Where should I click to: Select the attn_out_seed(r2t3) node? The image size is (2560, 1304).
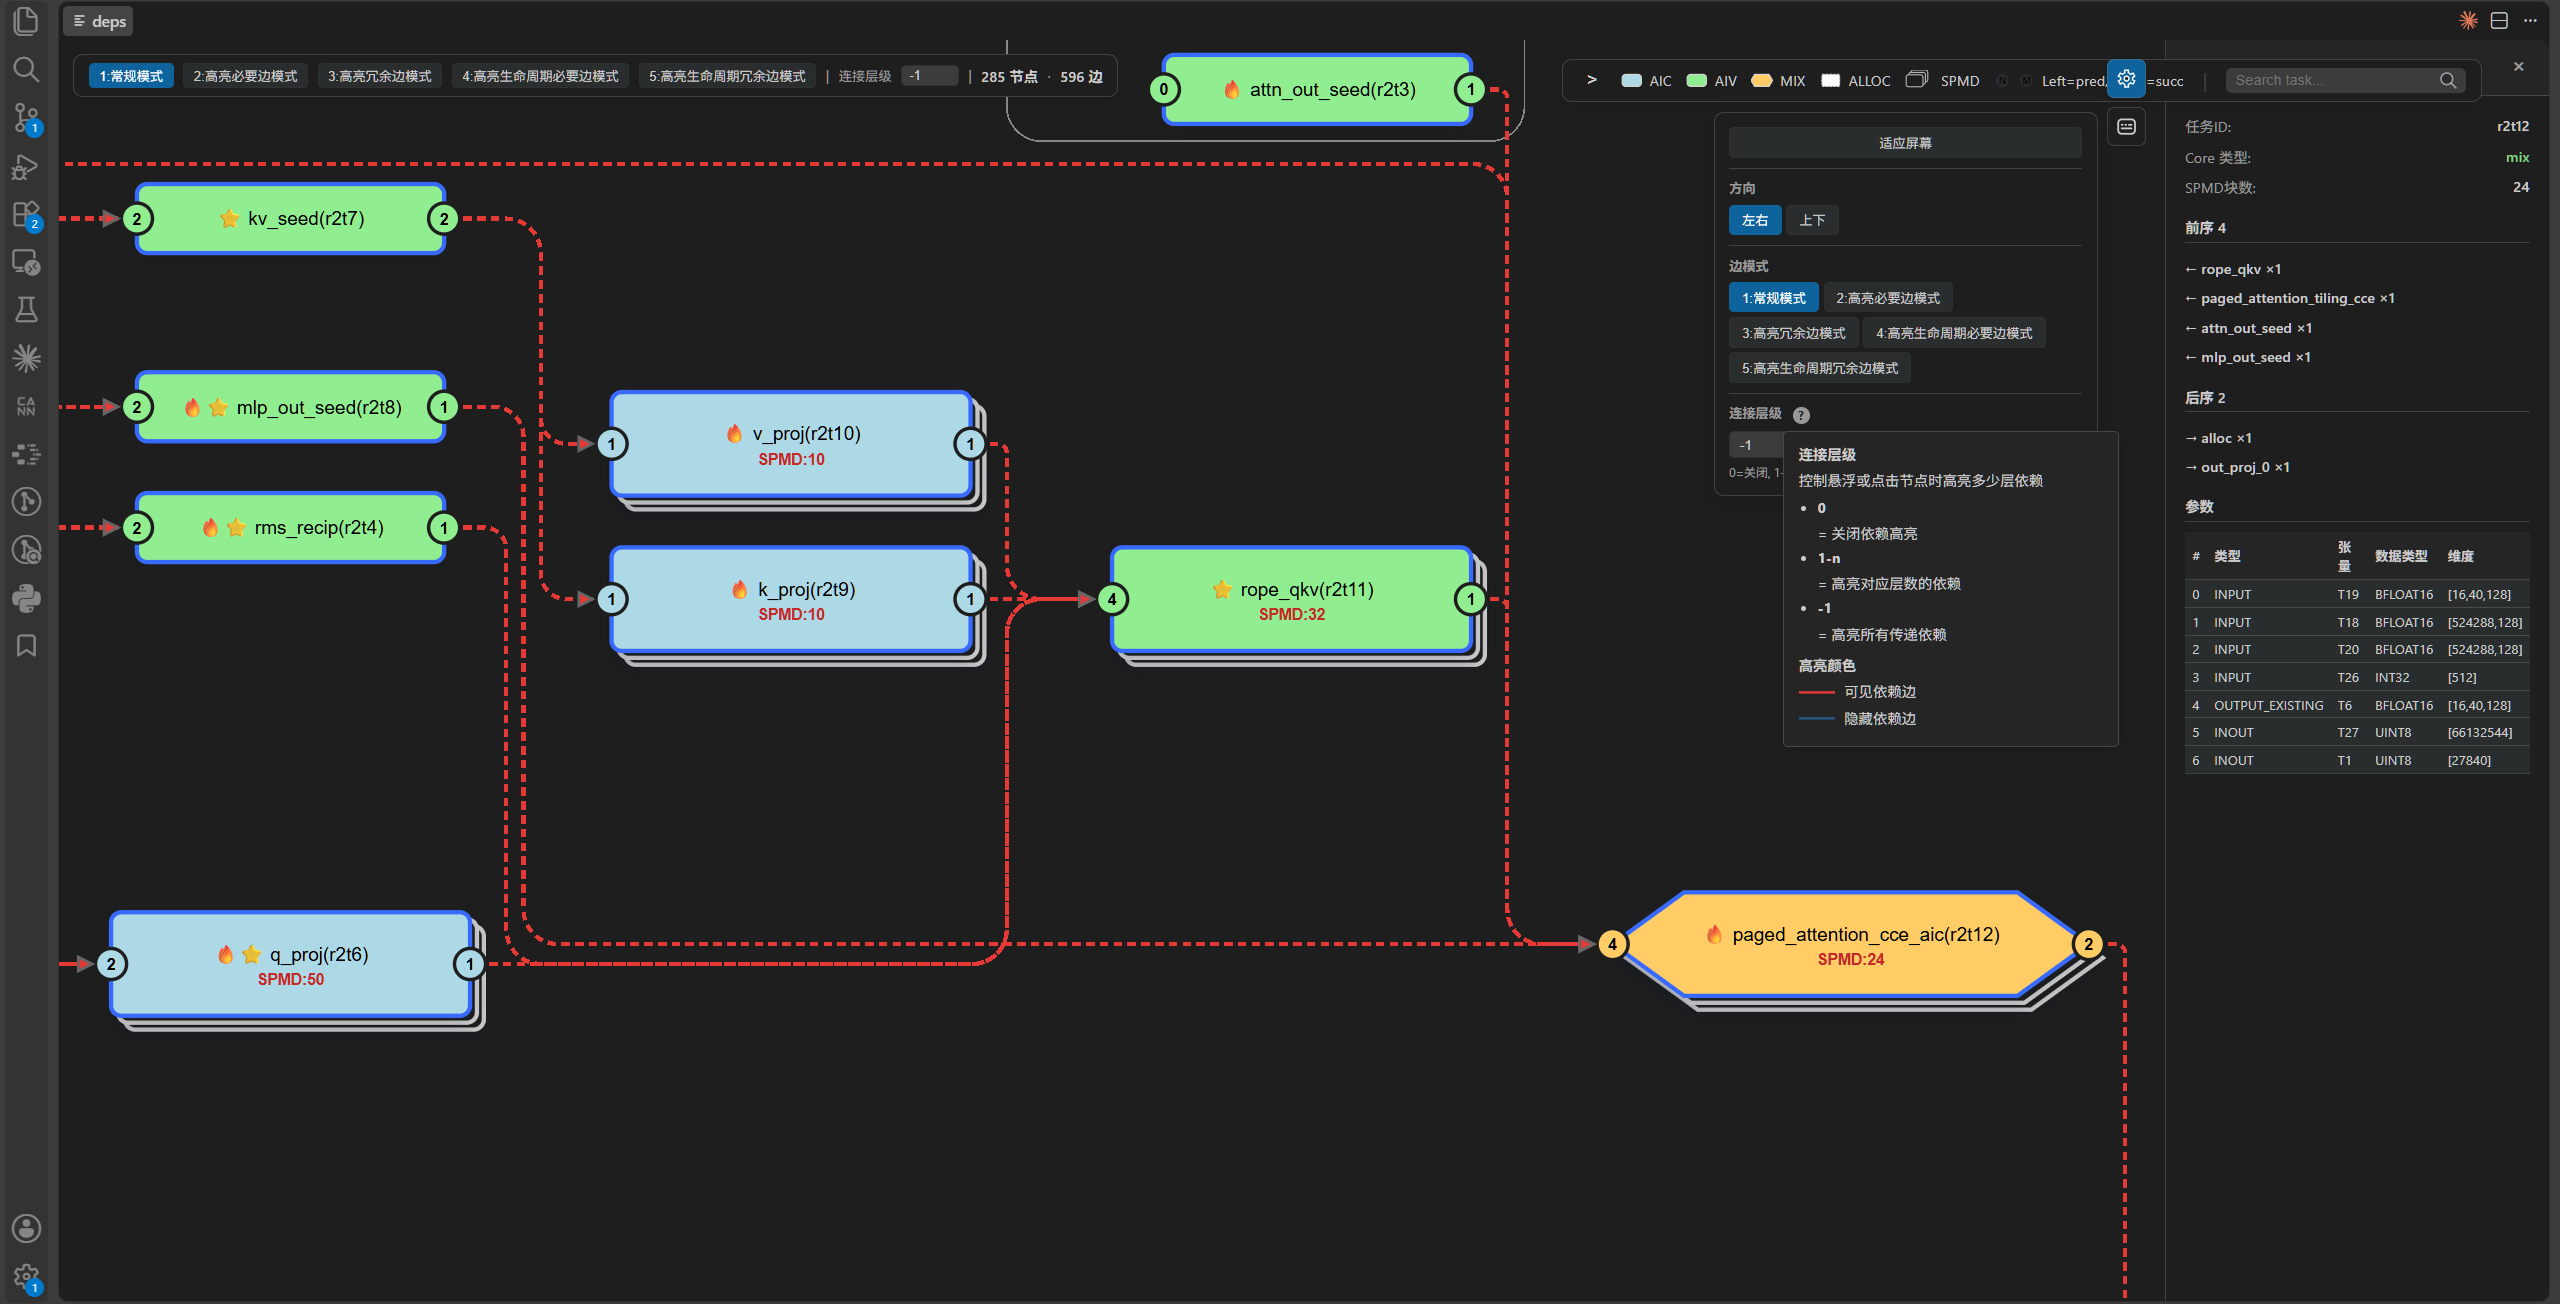click(x=1317, y=89)
